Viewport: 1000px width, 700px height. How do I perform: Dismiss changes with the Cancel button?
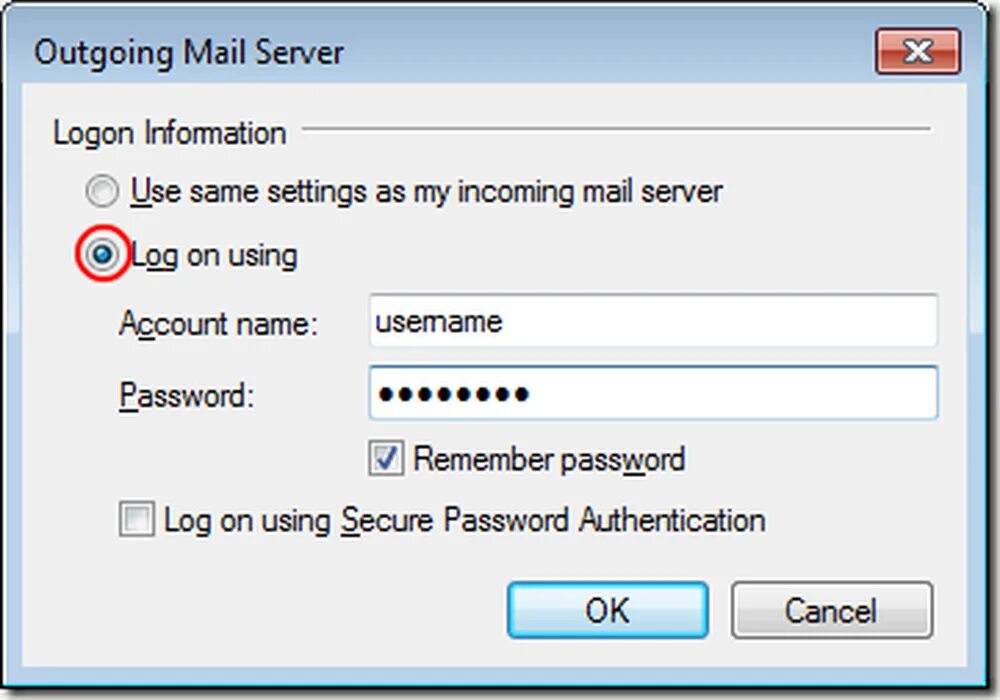click(x=832, y=610)
